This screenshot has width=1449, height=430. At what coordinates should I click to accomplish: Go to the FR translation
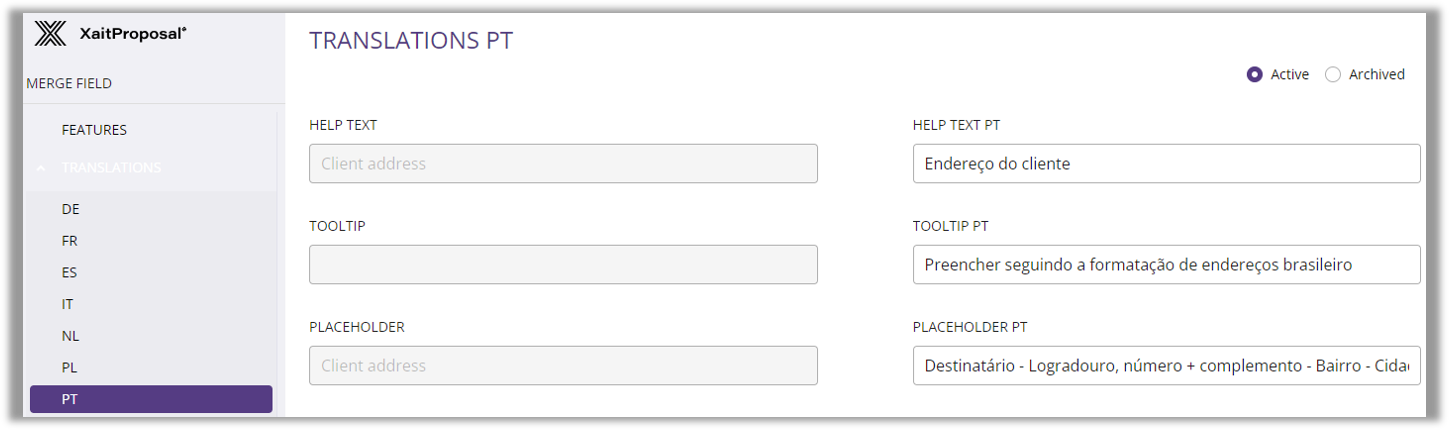coord(70,241)
